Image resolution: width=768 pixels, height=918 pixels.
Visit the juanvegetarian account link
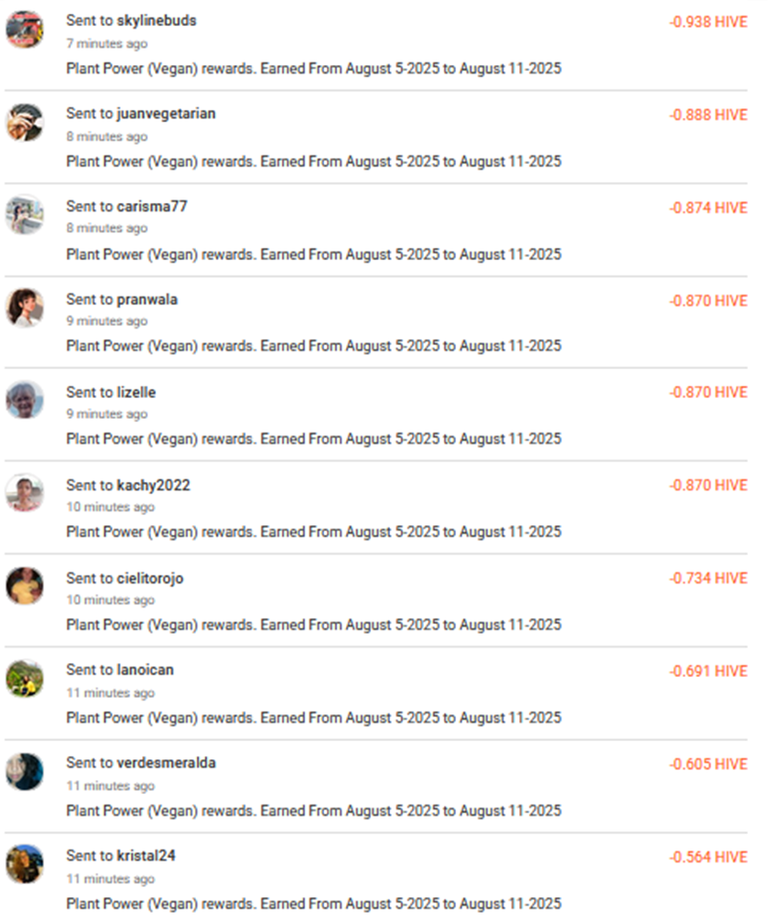[x=166, y=114]
